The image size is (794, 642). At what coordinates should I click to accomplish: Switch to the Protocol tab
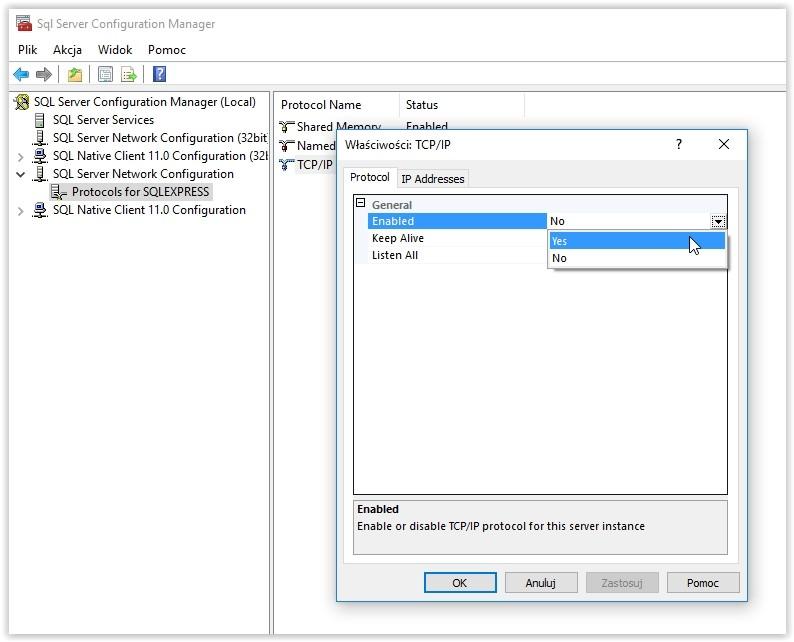pyautogui.click(x=370, y=177)
